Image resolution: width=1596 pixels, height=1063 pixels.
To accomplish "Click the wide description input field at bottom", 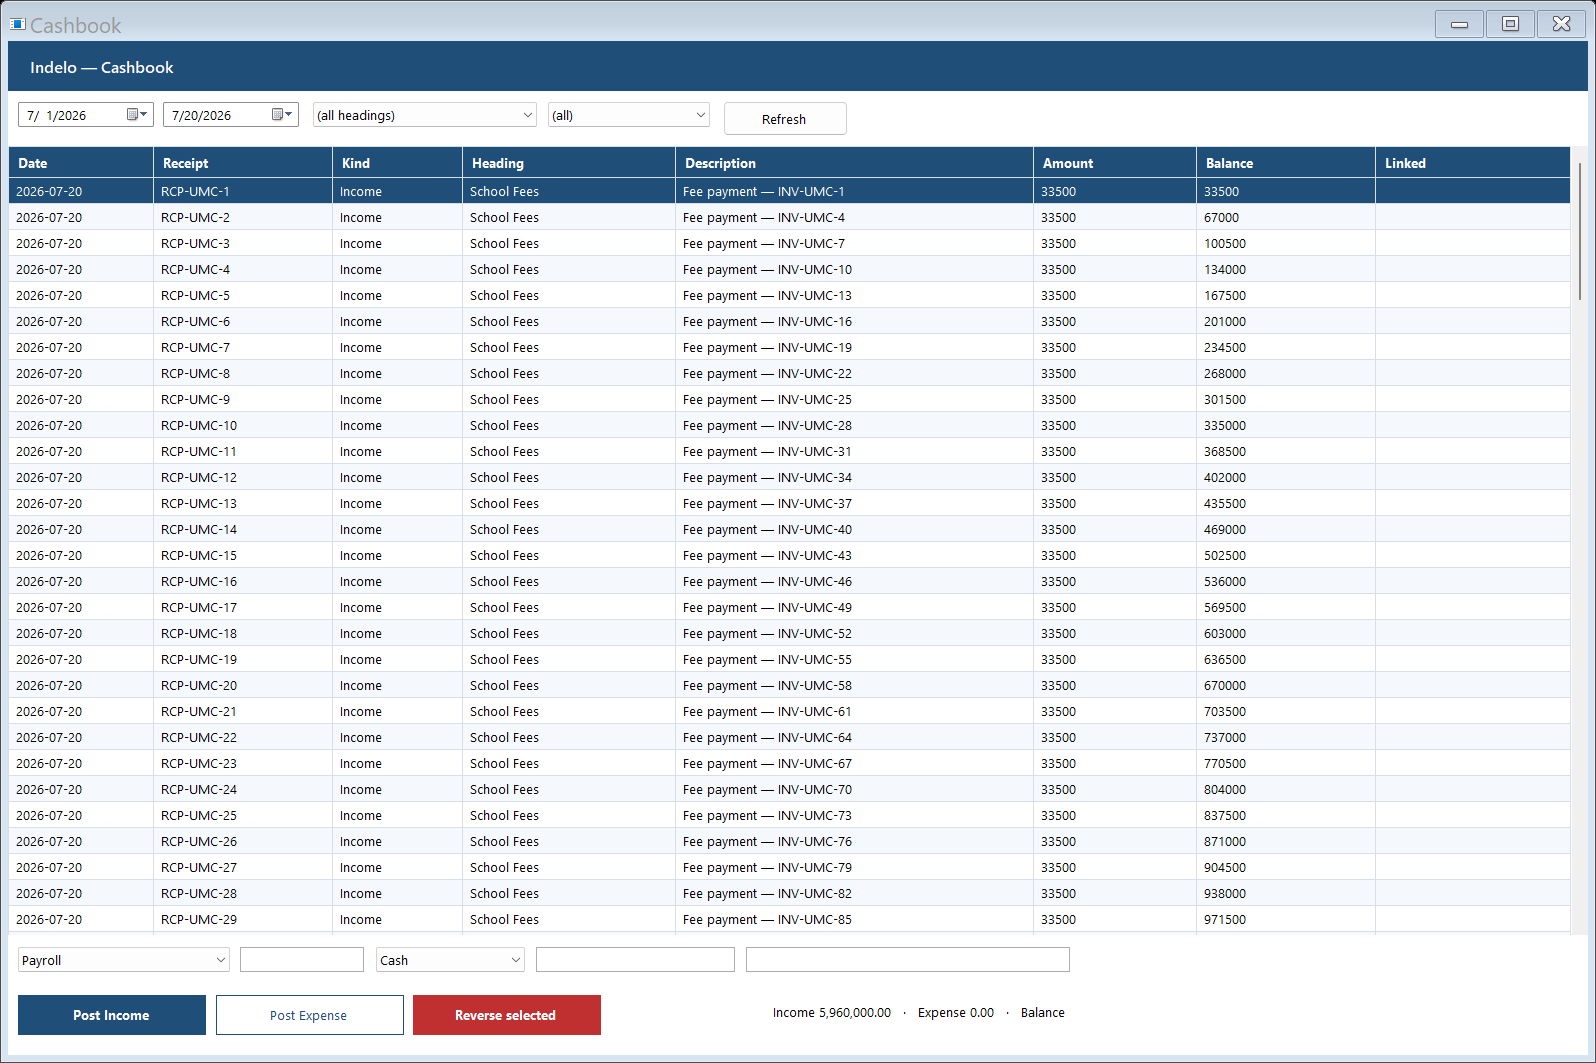I will click(908, 960).
